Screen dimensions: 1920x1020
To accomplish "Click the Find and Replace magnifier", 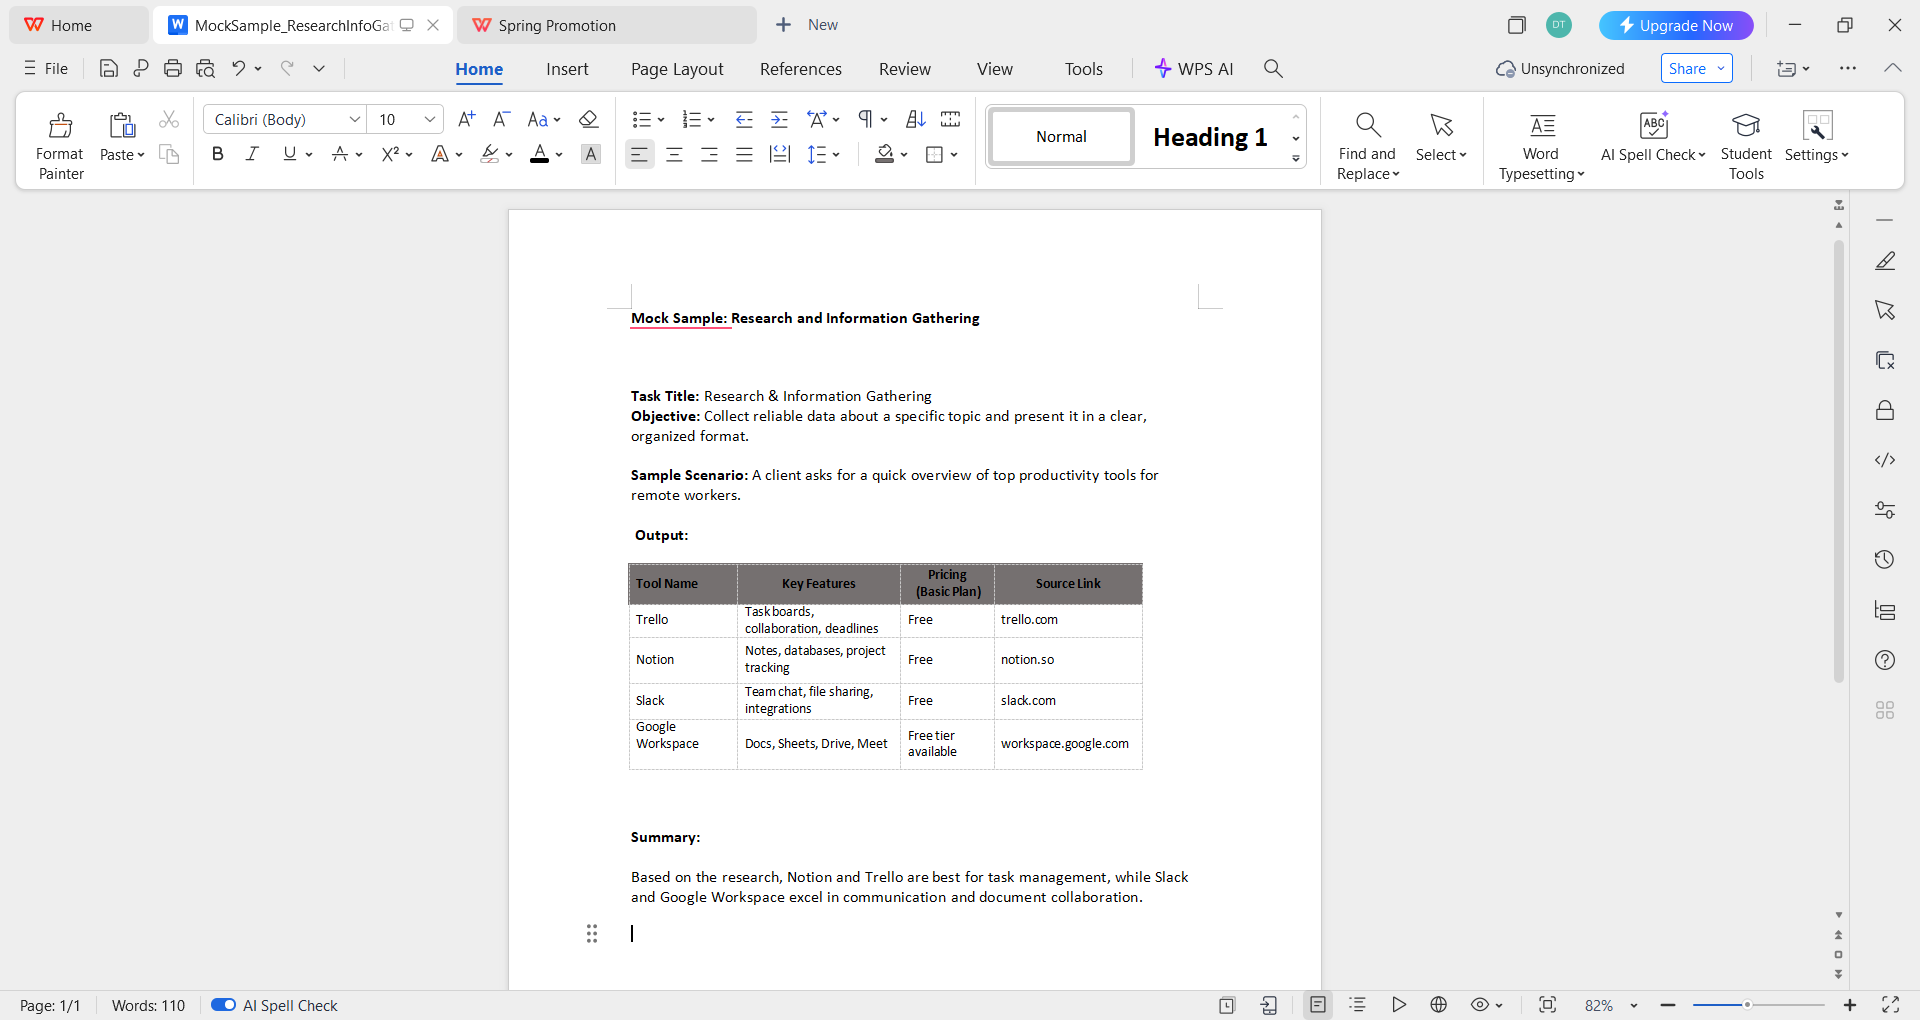I will (1368, 125).
